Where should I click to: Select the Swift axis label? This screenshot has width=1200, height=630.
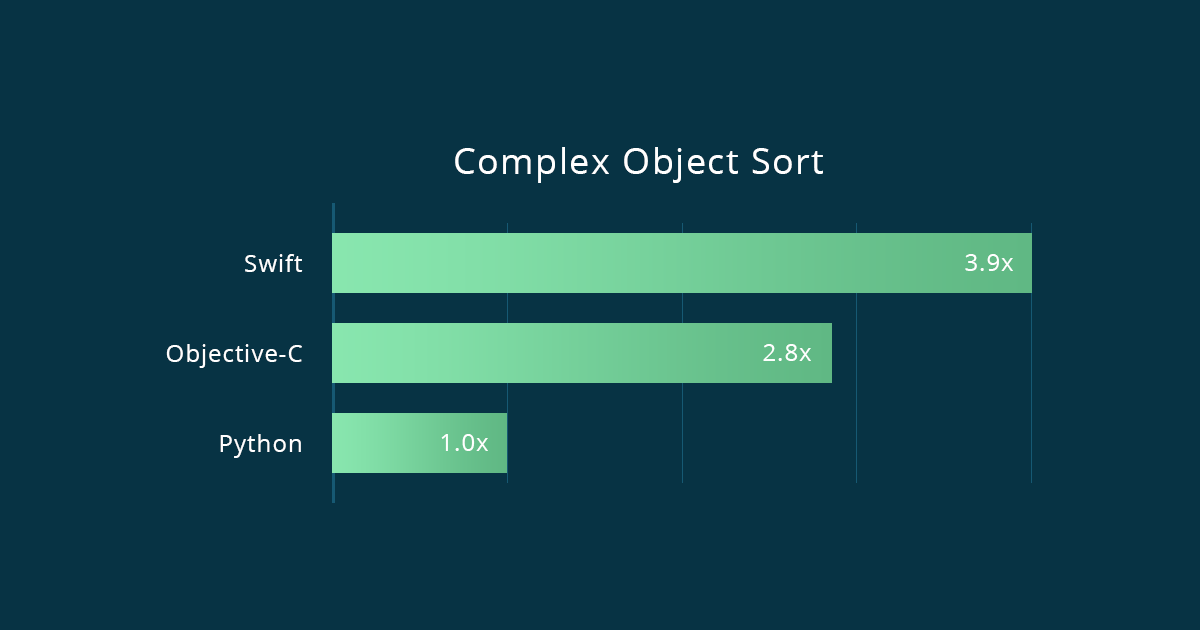(x=273, y=264)
